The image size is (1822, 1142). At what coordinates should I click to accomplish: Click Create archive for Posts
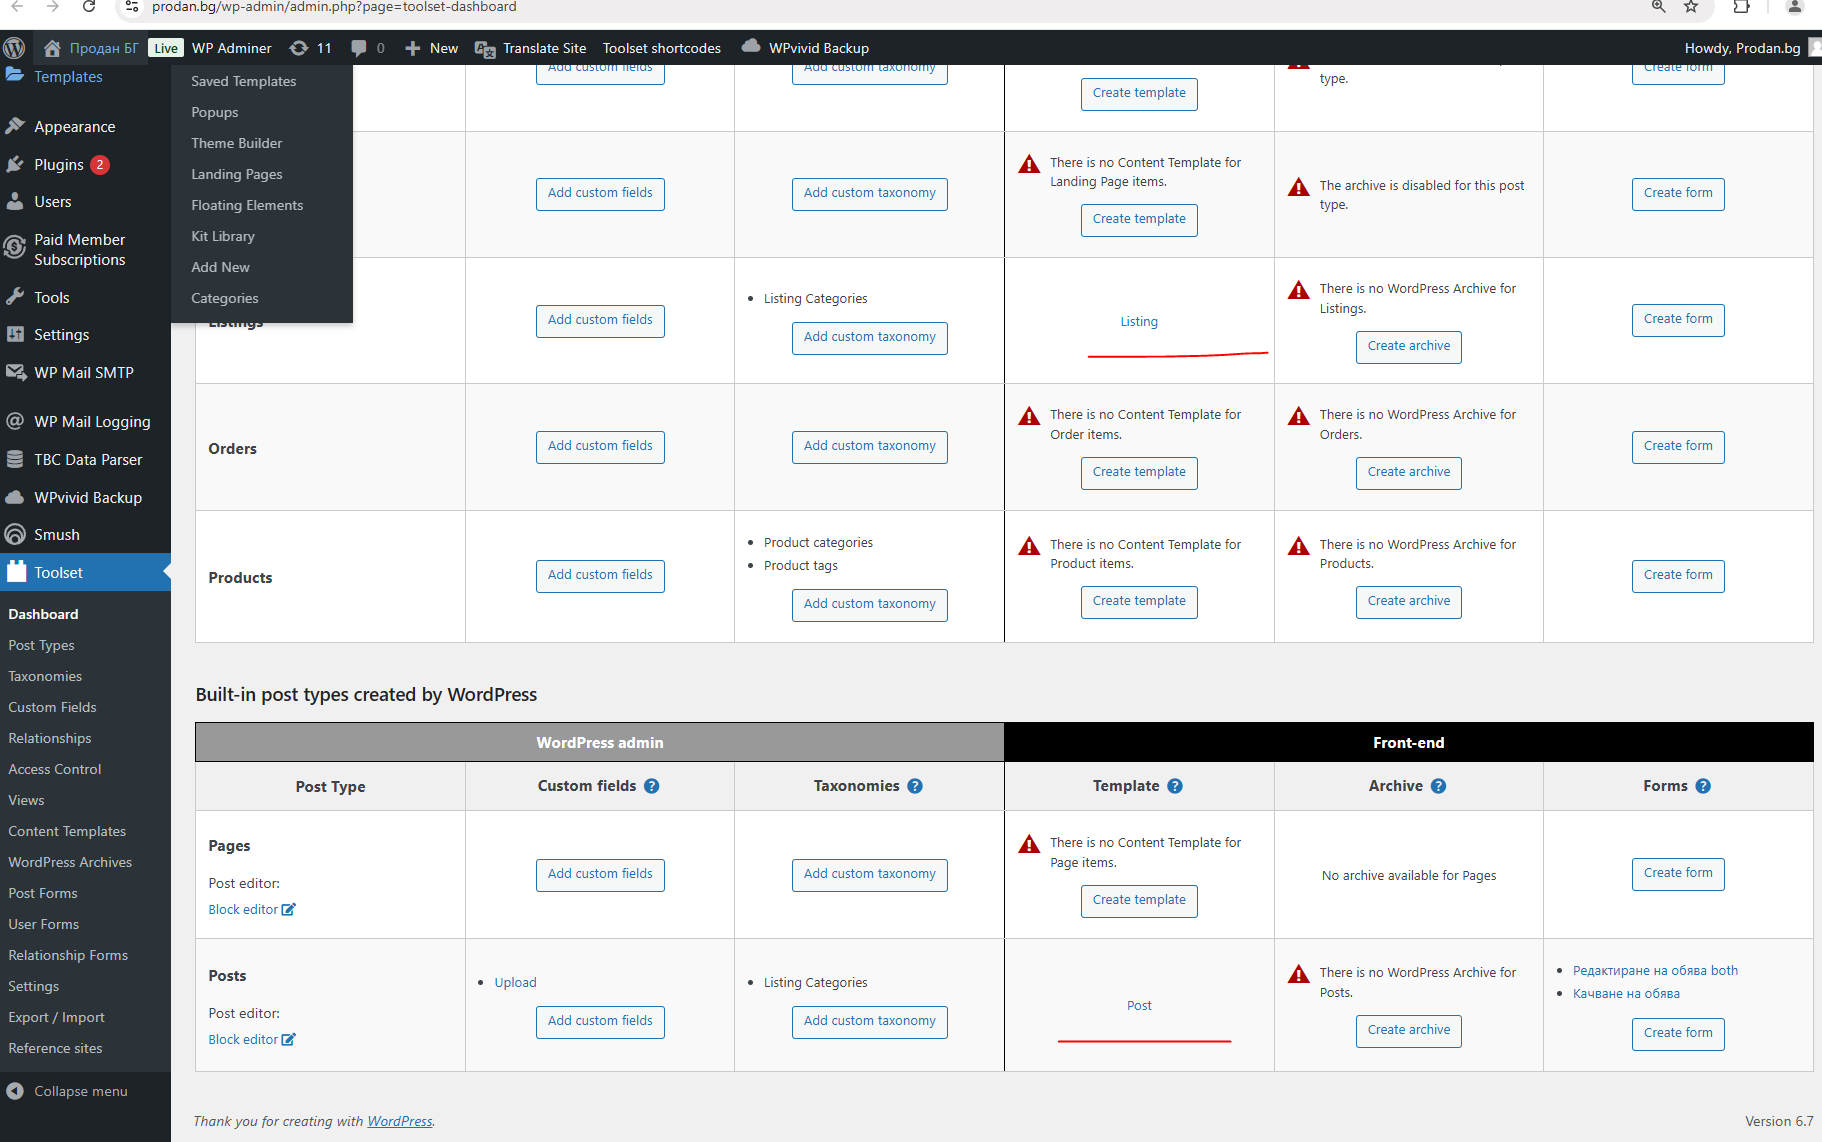tap(1409, 1030)
